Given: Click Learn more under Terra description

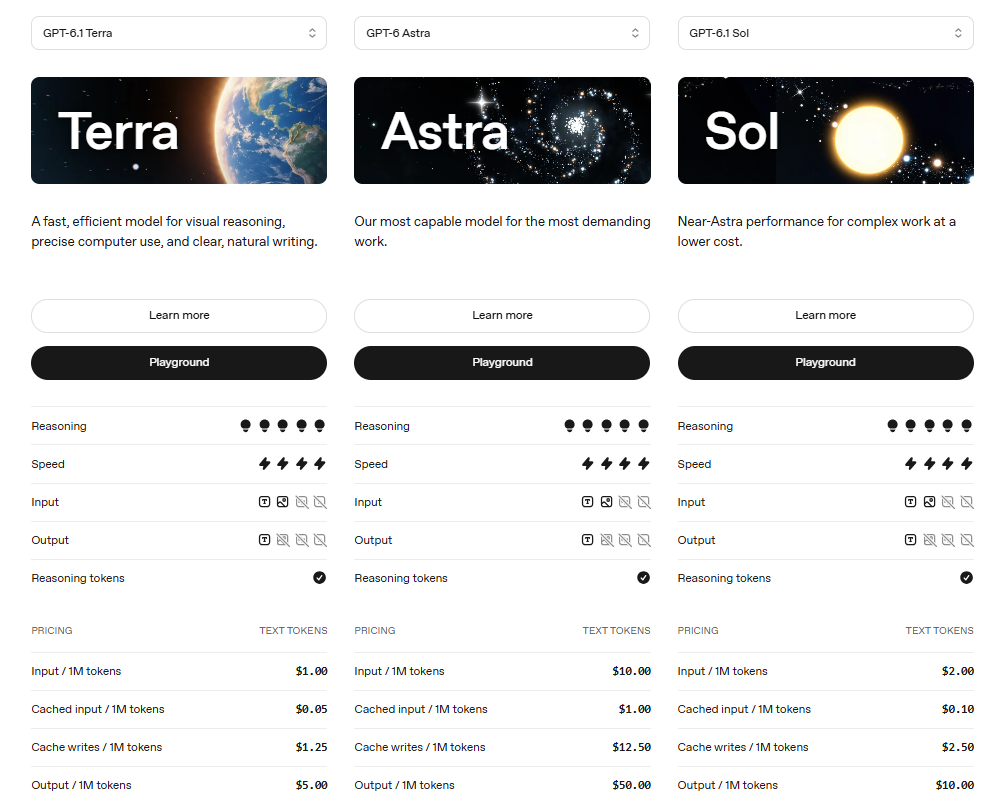Looking at the screenshot, I should pyautogui.click(x=179, y=315).
